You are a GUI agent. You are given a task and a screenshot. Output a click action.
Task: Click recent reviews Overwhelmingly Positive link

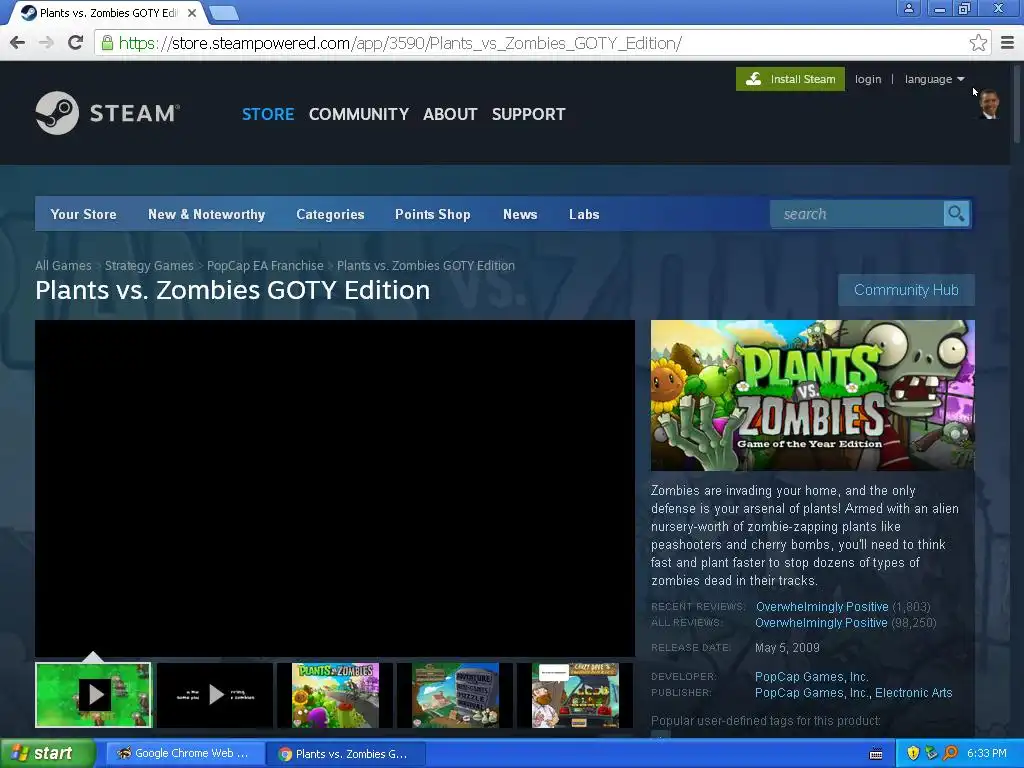tap(822, 607)
